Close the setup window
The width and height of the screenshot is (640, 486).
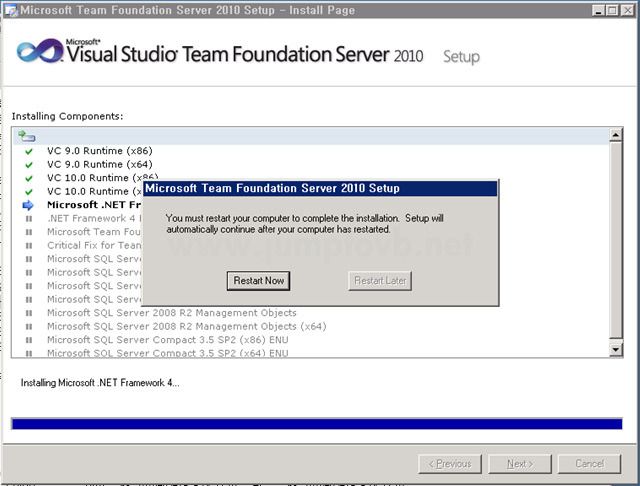[x=627, y=11]
